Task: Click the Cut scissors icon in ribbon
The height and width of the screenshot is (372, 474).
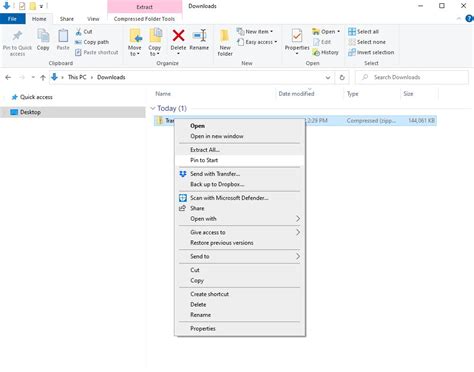Action: coord(78,32)
